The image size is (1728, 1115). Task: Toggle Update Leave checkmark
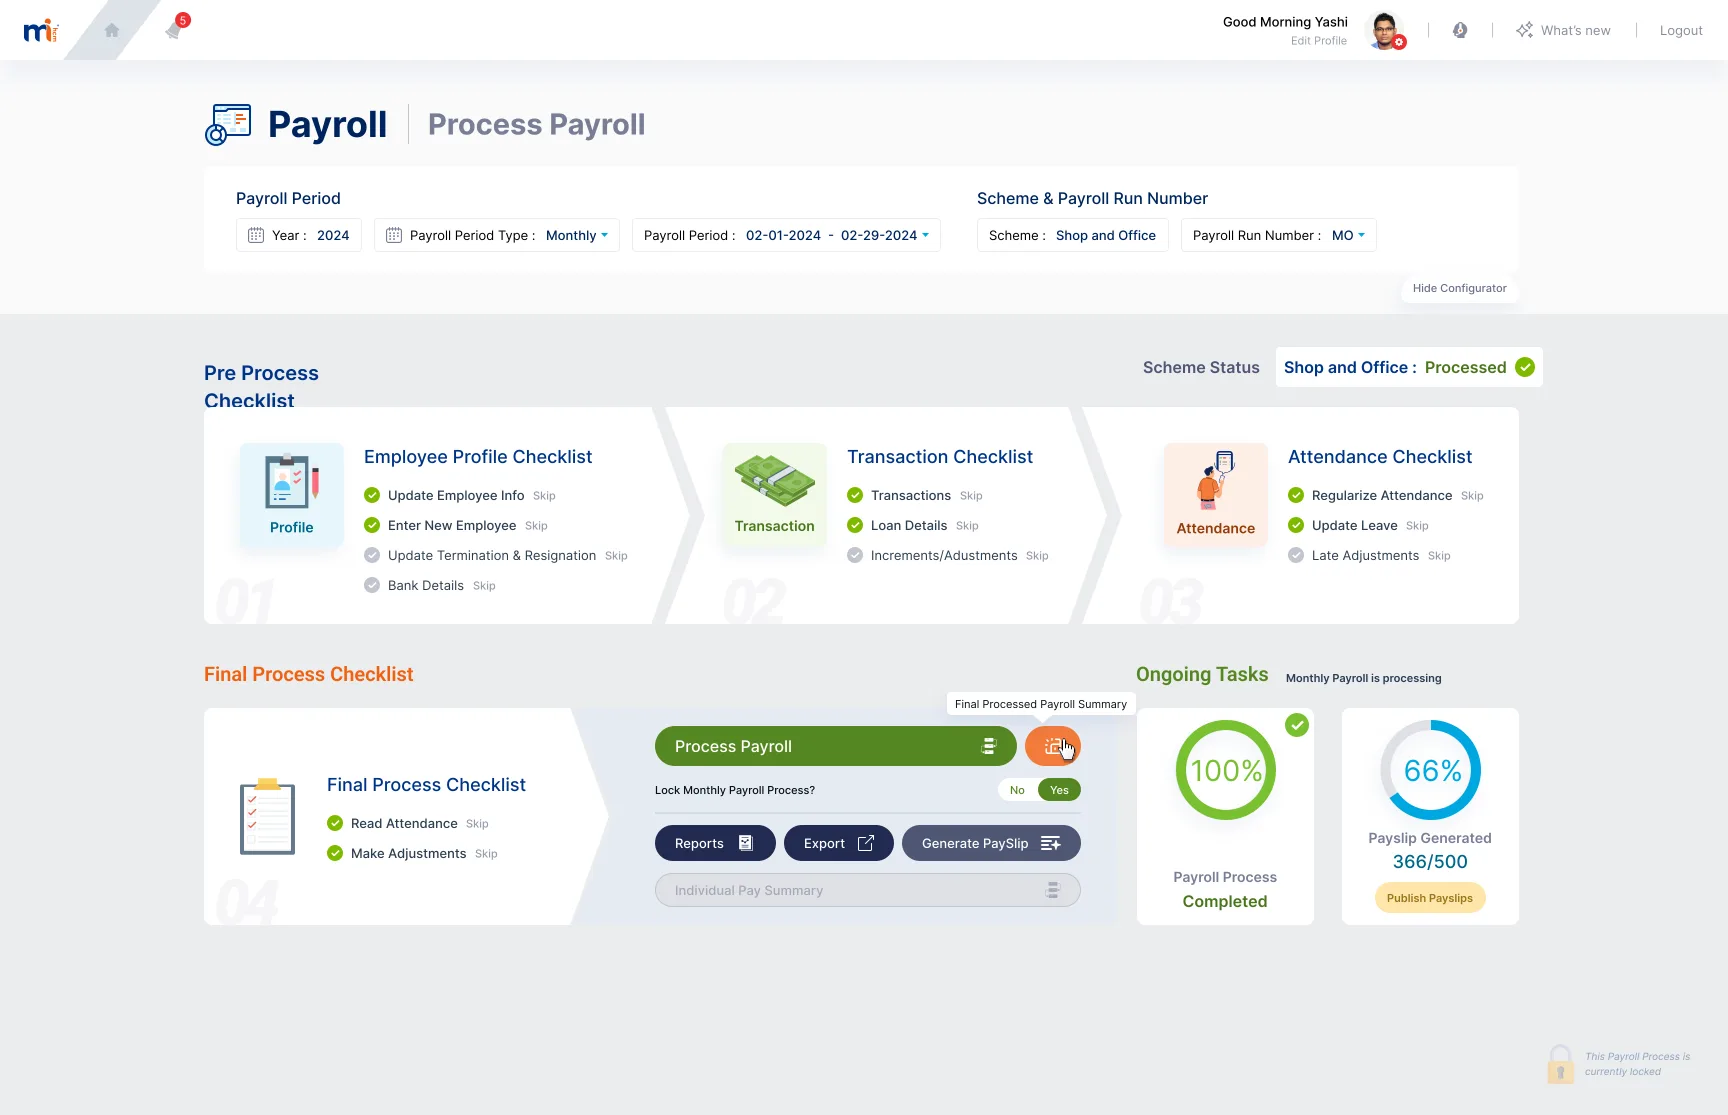tap(1296, 525)
